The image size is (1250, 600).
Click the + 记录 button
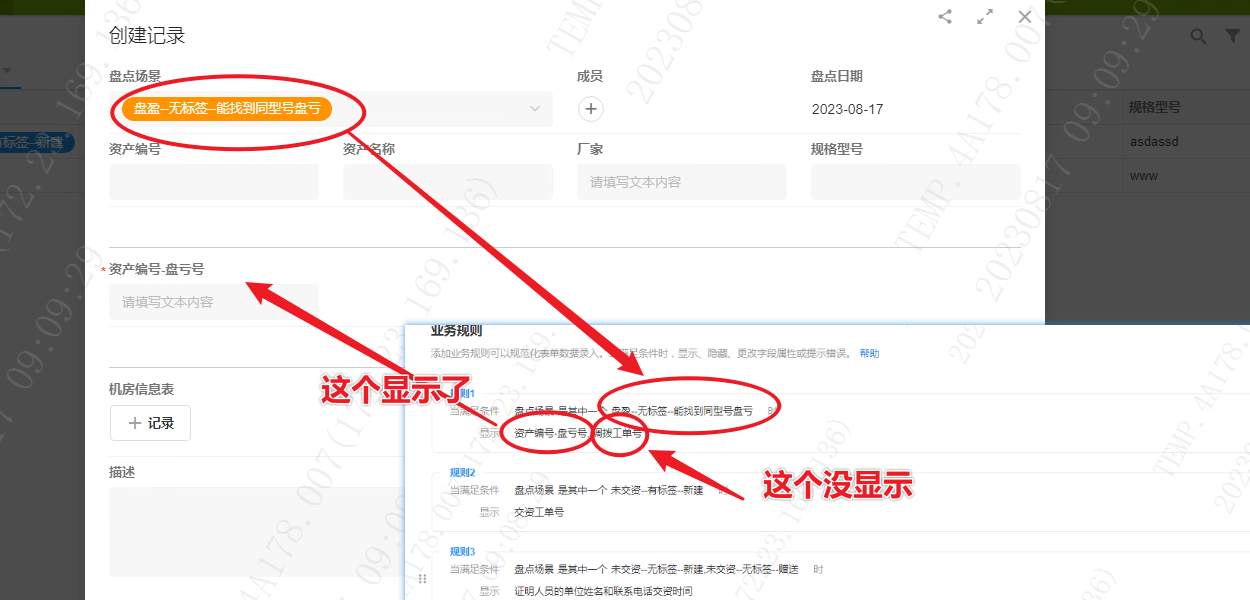pos(150,423)
